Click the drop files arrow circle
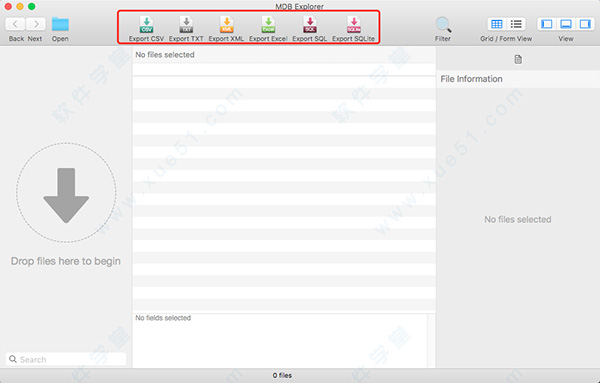Viewport: 600px width, 383px height. pos(66,192)
